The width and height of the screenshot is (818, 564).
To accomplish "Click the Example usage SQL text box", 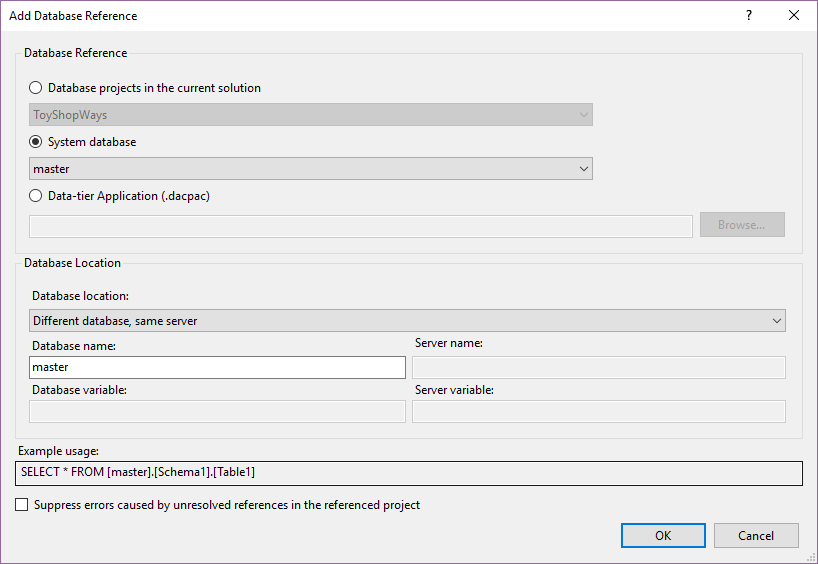I will tap(409, 471).
